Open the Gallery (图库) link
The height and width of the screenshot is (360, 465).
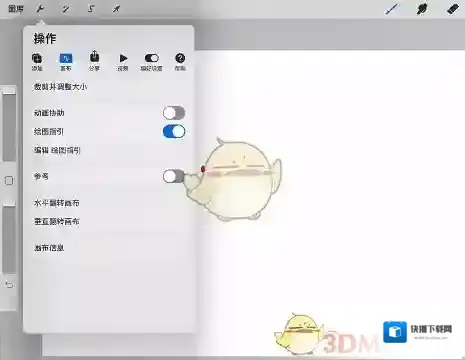coord(16,9)
